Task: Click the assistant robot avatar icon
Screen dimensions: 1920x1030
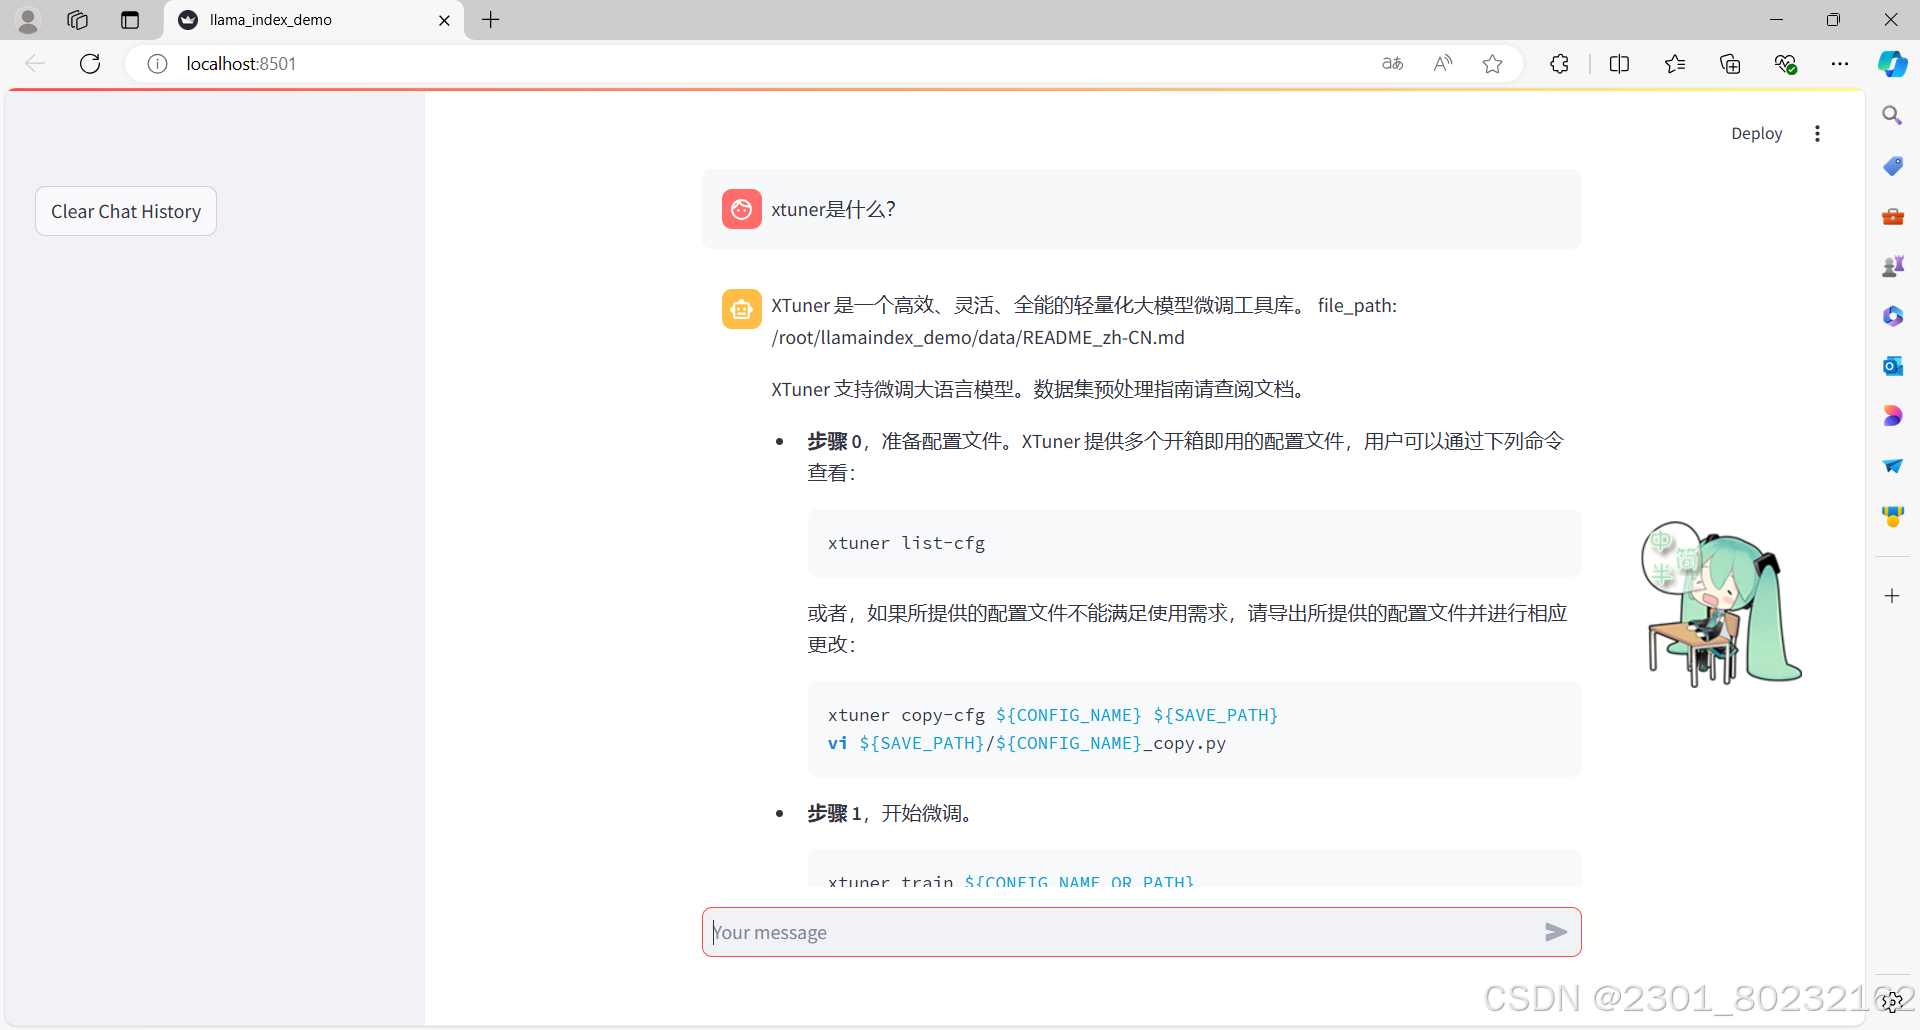Action: tap(741, 309)
